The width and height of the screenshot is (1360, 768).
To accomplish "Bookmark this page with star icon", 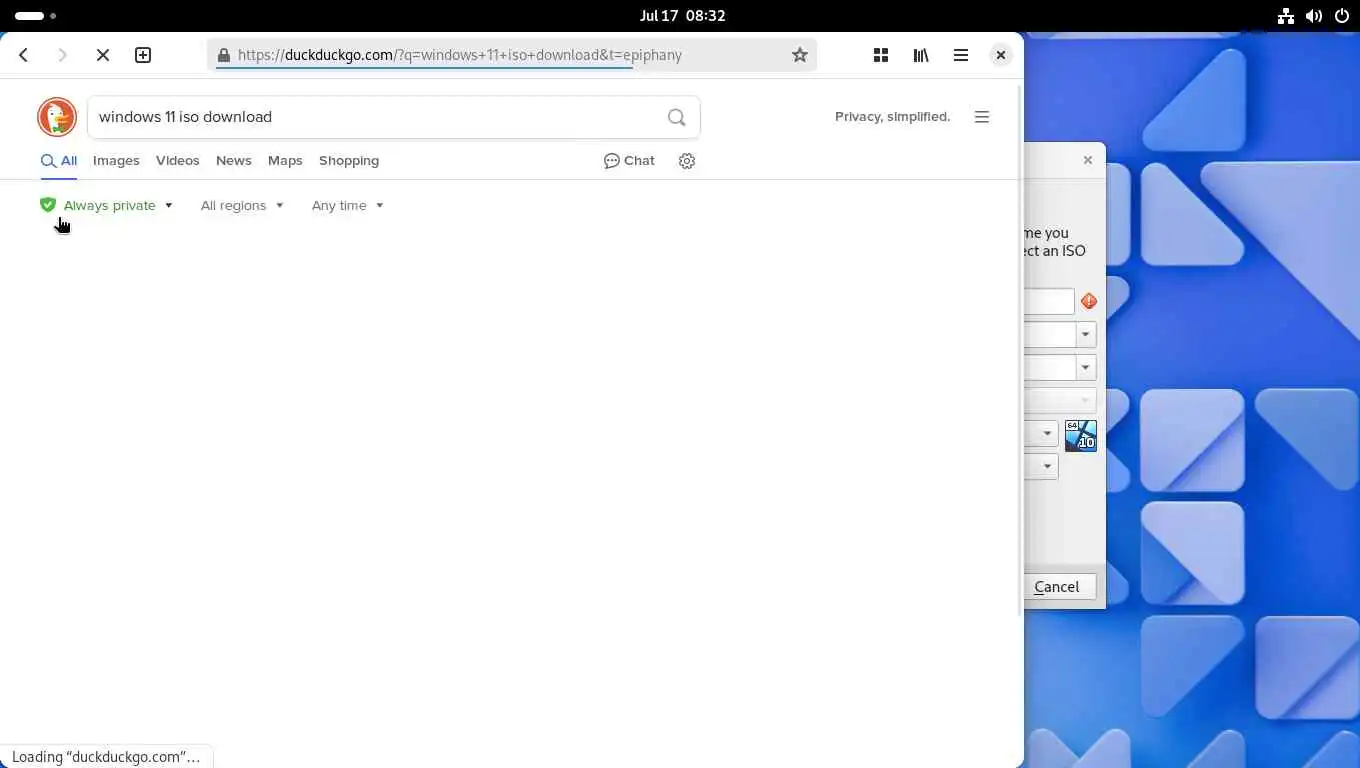I will pos(800,55).
